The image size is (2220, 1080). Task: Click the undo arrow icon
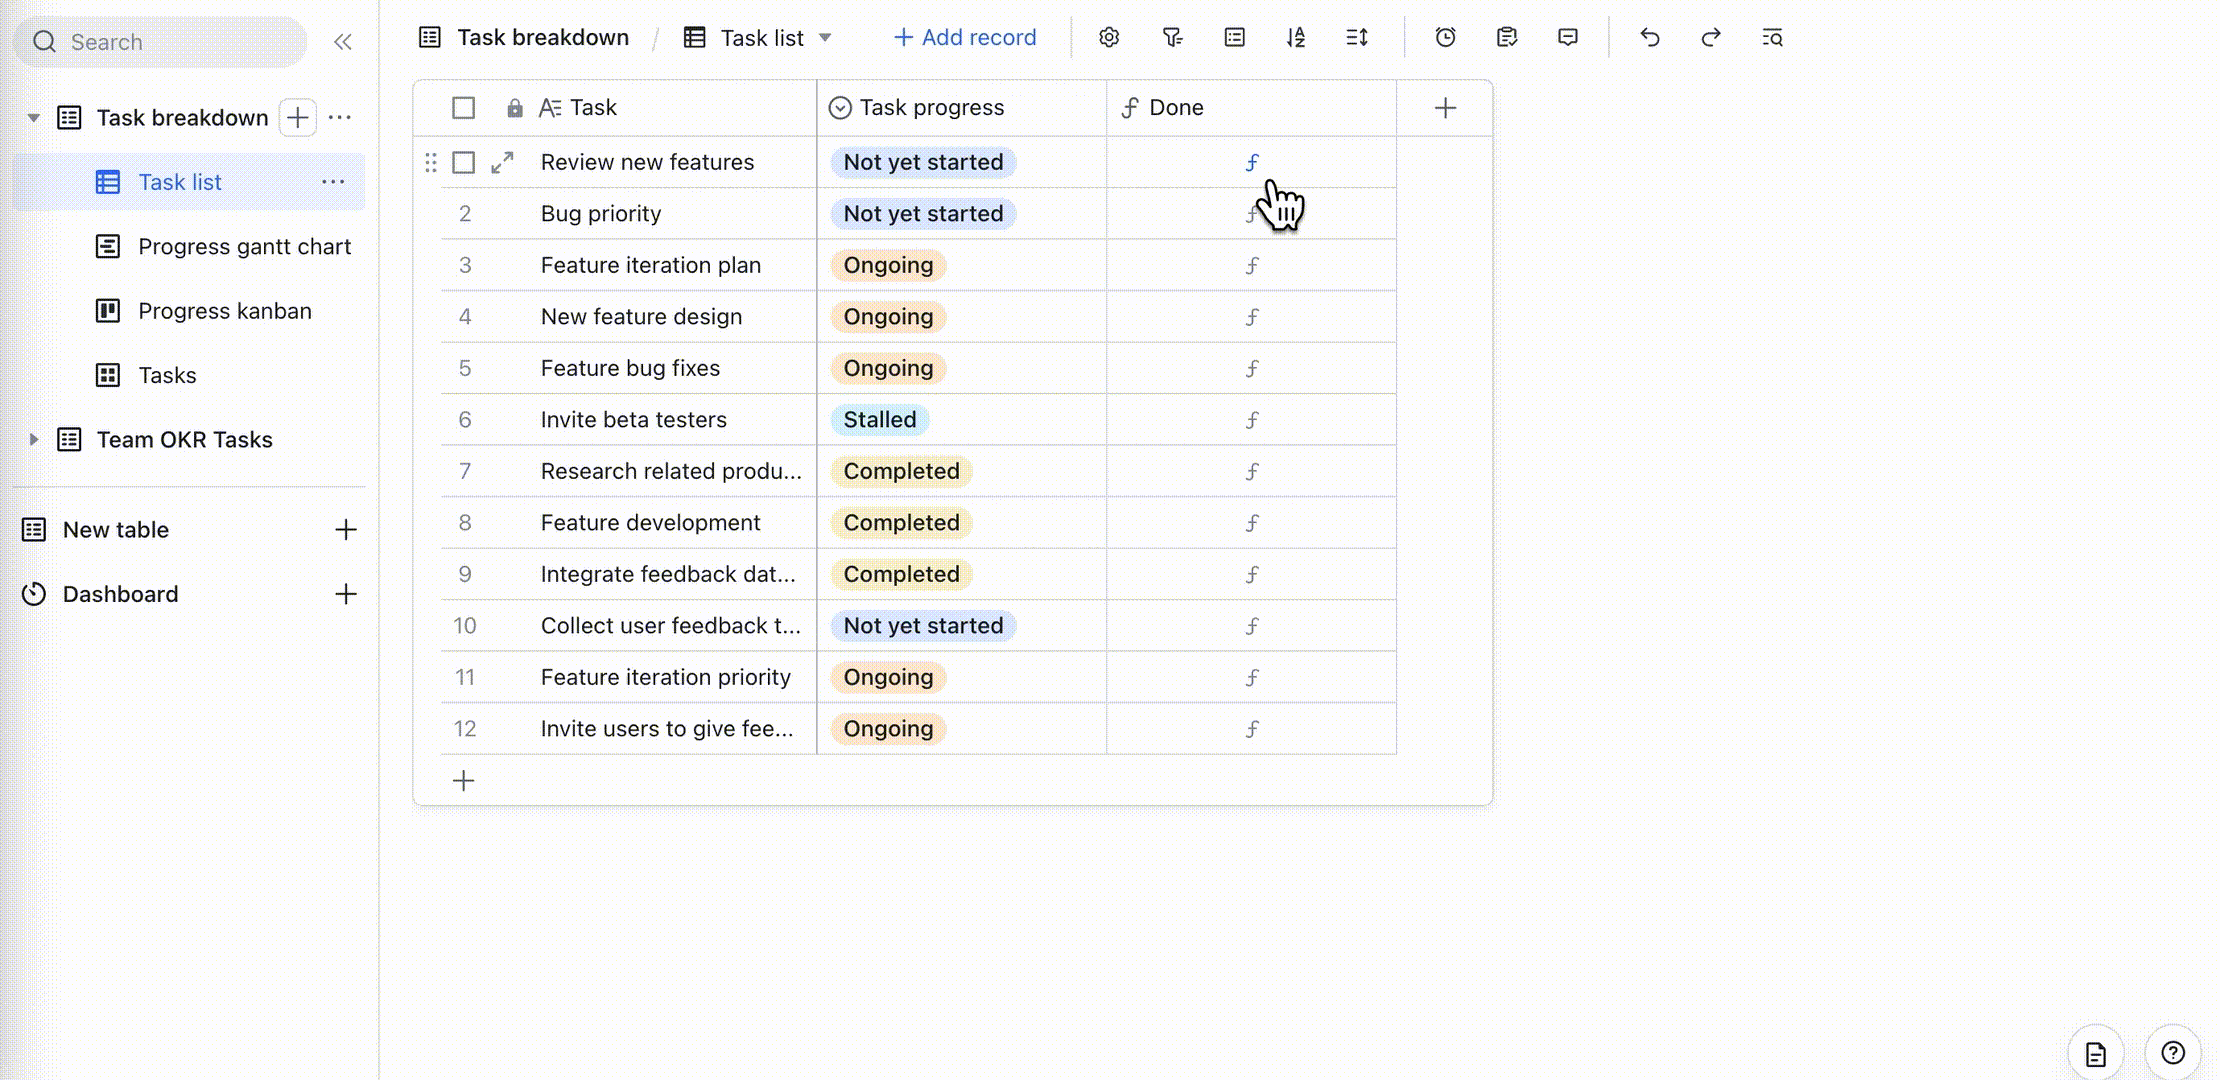(x=1650, y=38)
